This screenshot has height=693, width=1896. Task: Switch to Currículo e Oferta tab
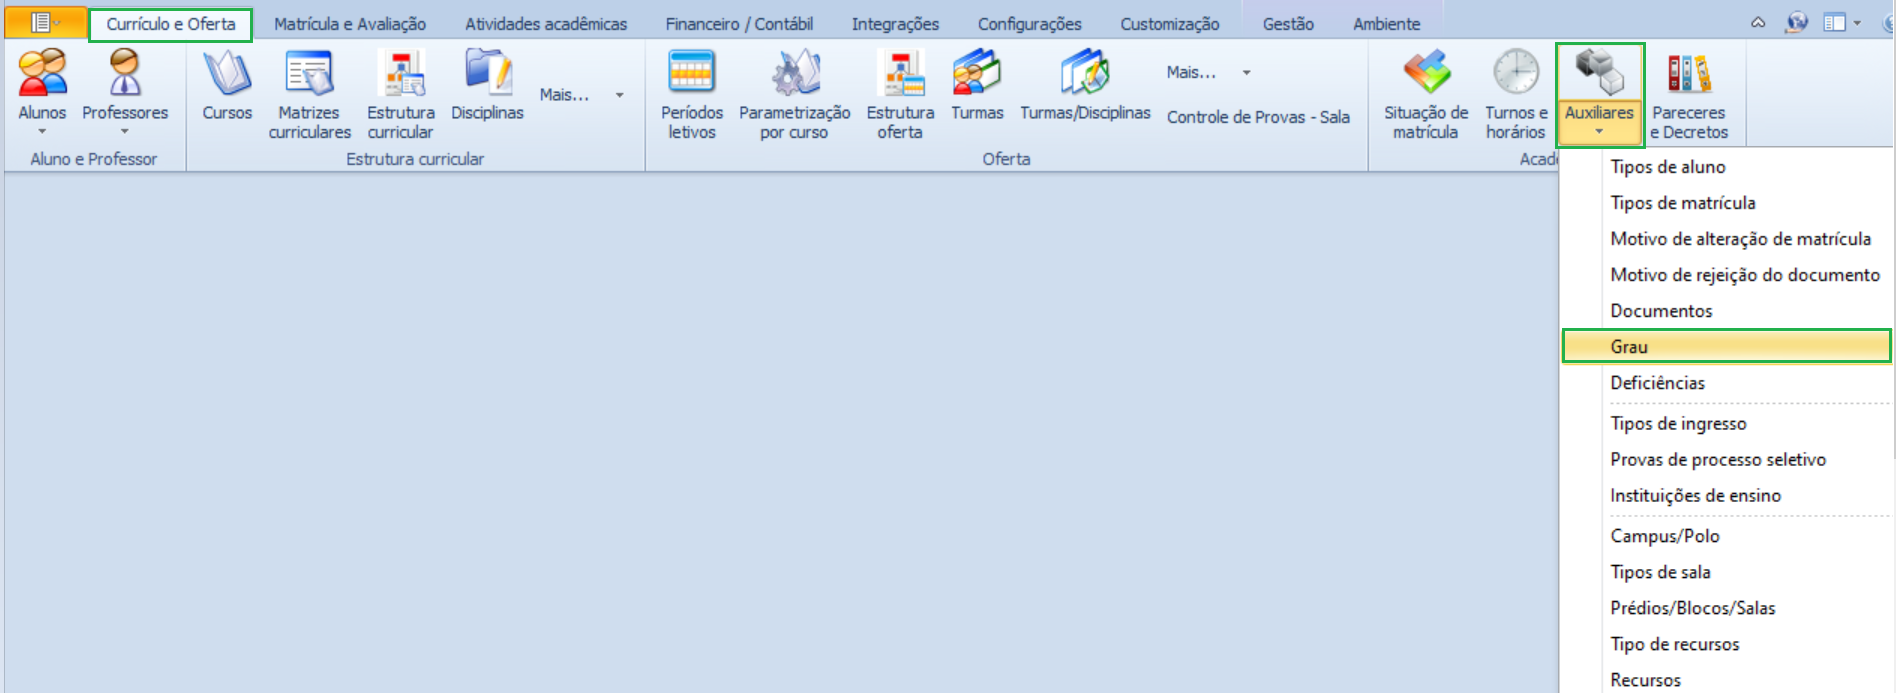[171, 24]
